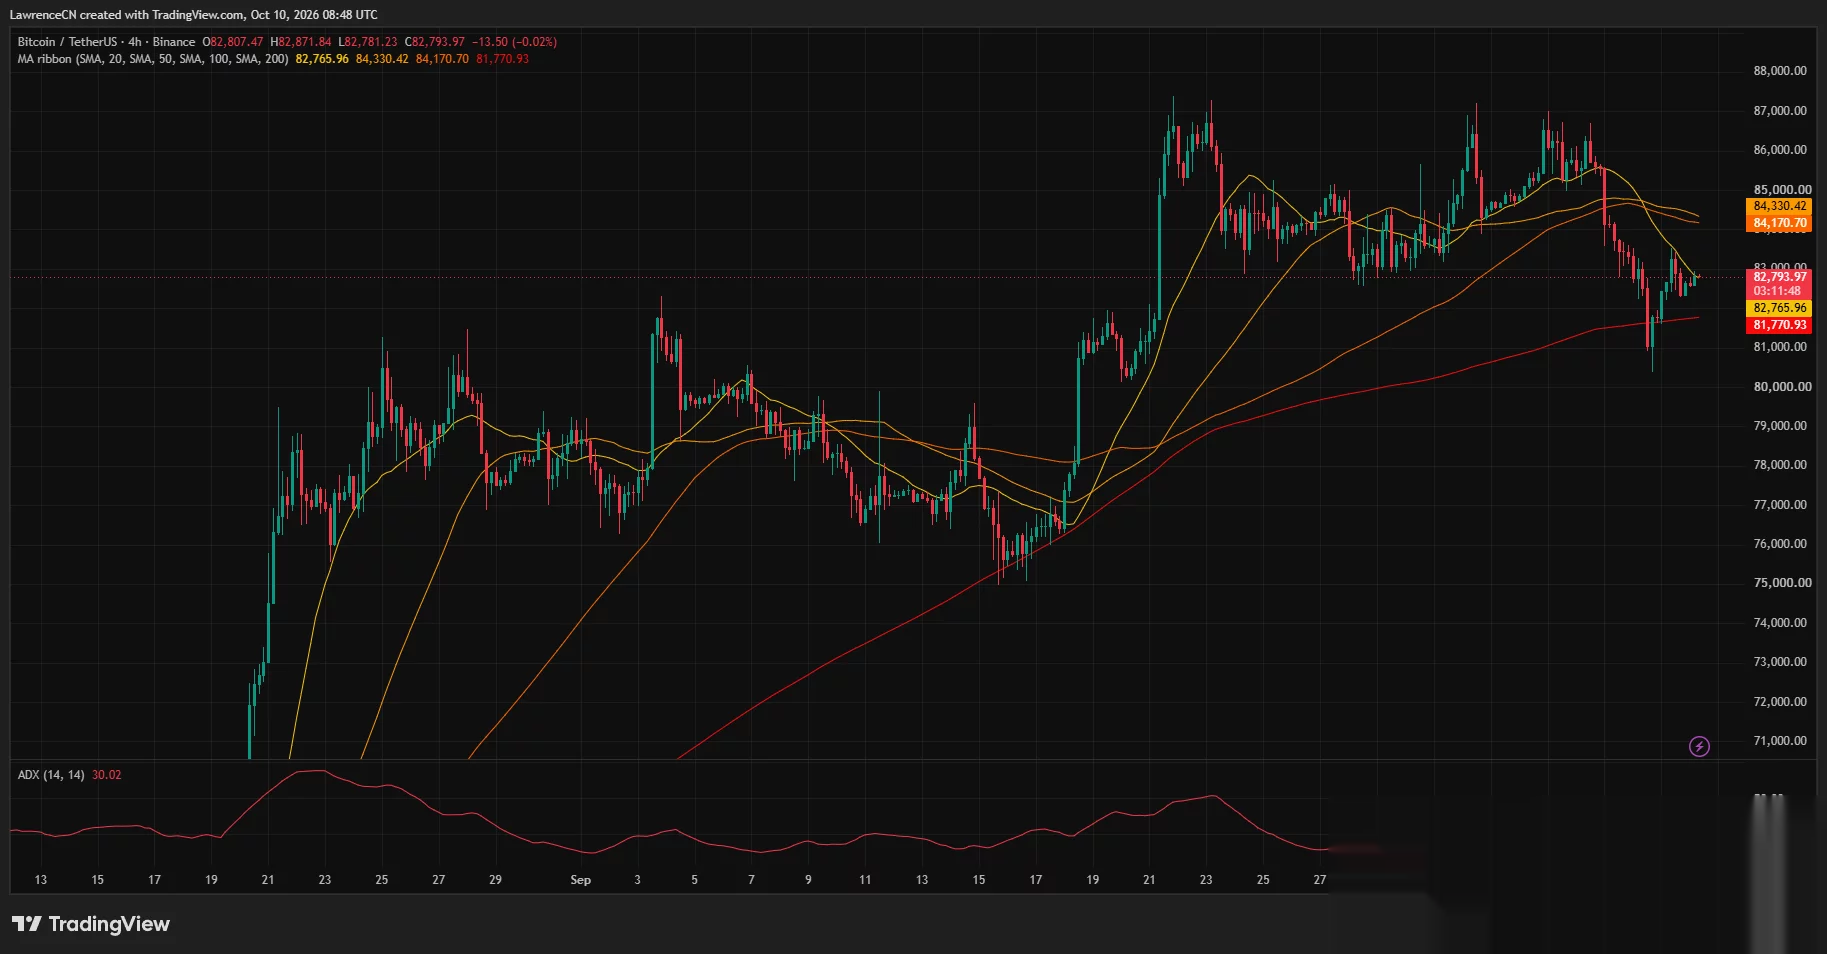Click the 86,000.00 price scale label
Viewport: 1827px width, 954px height.
coord(1780,150)
